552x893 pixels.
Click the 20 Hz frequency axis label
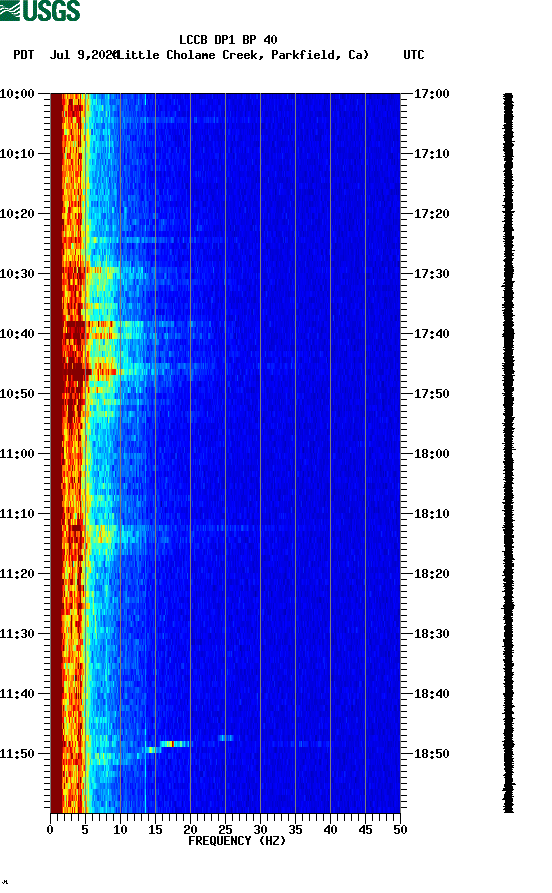(190, 830)
